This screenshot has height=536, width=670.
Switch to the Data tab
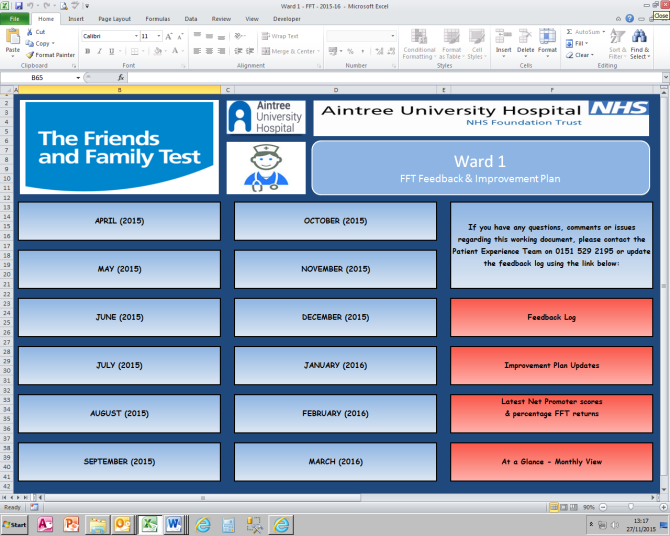point(191,19)
